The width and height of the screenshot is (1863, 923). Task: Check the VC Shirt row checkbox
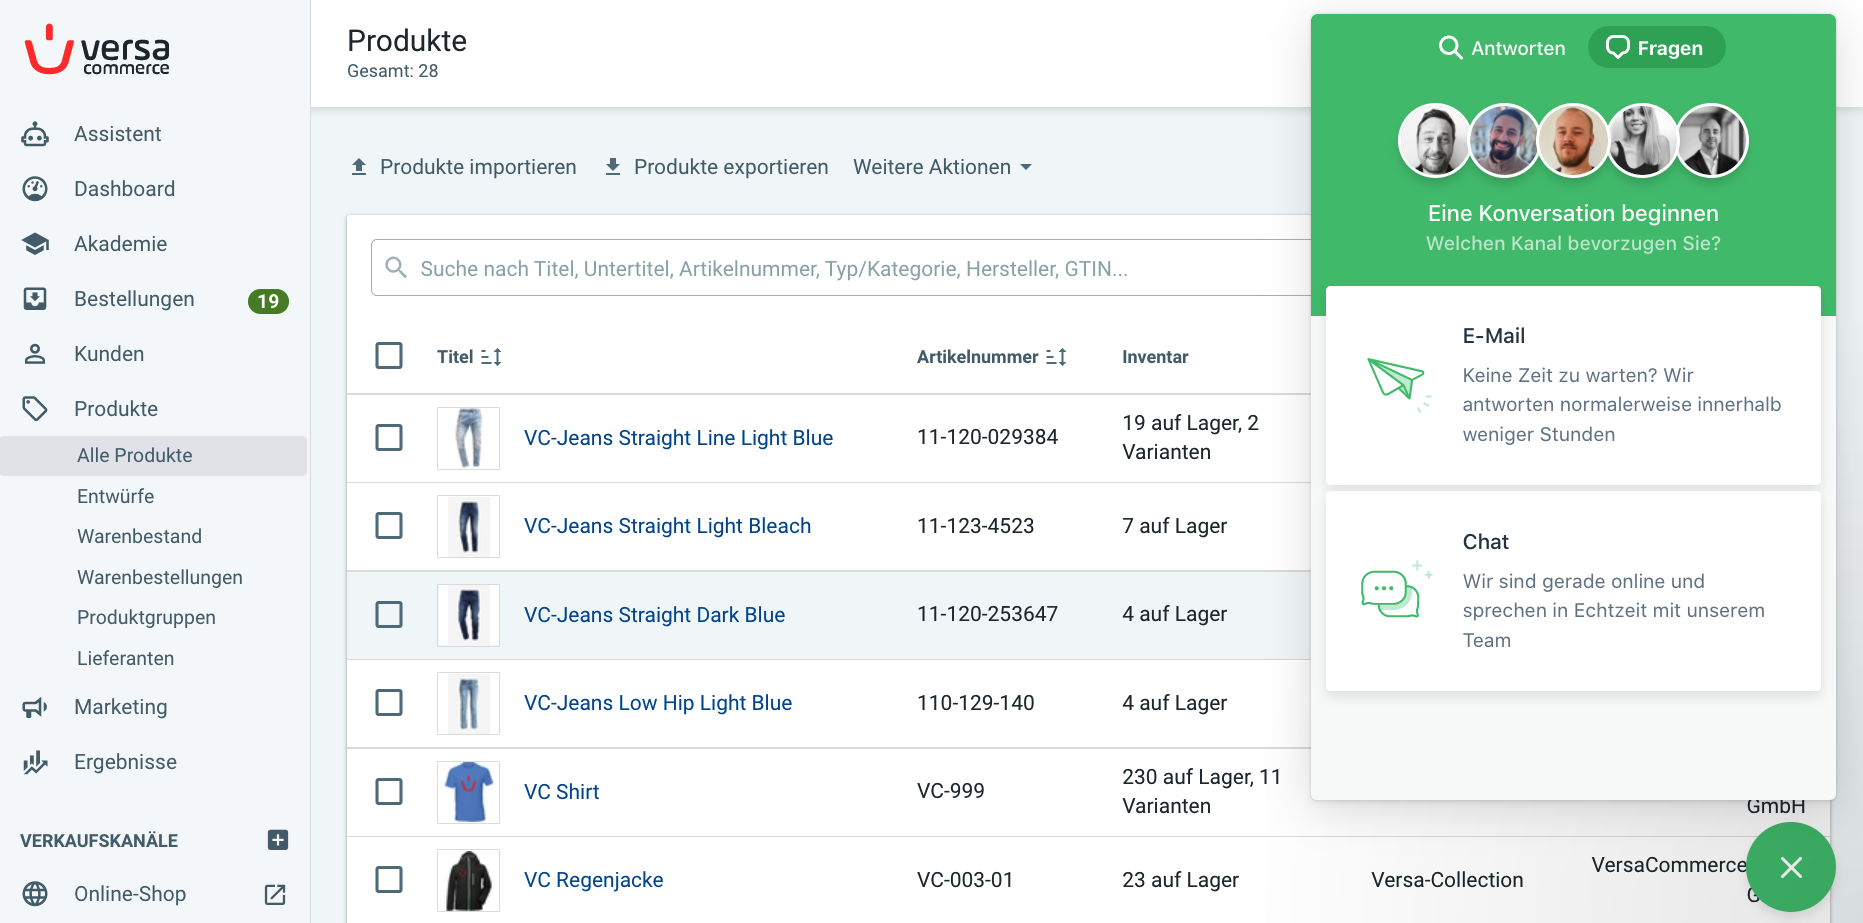click(x=389, y=792)
